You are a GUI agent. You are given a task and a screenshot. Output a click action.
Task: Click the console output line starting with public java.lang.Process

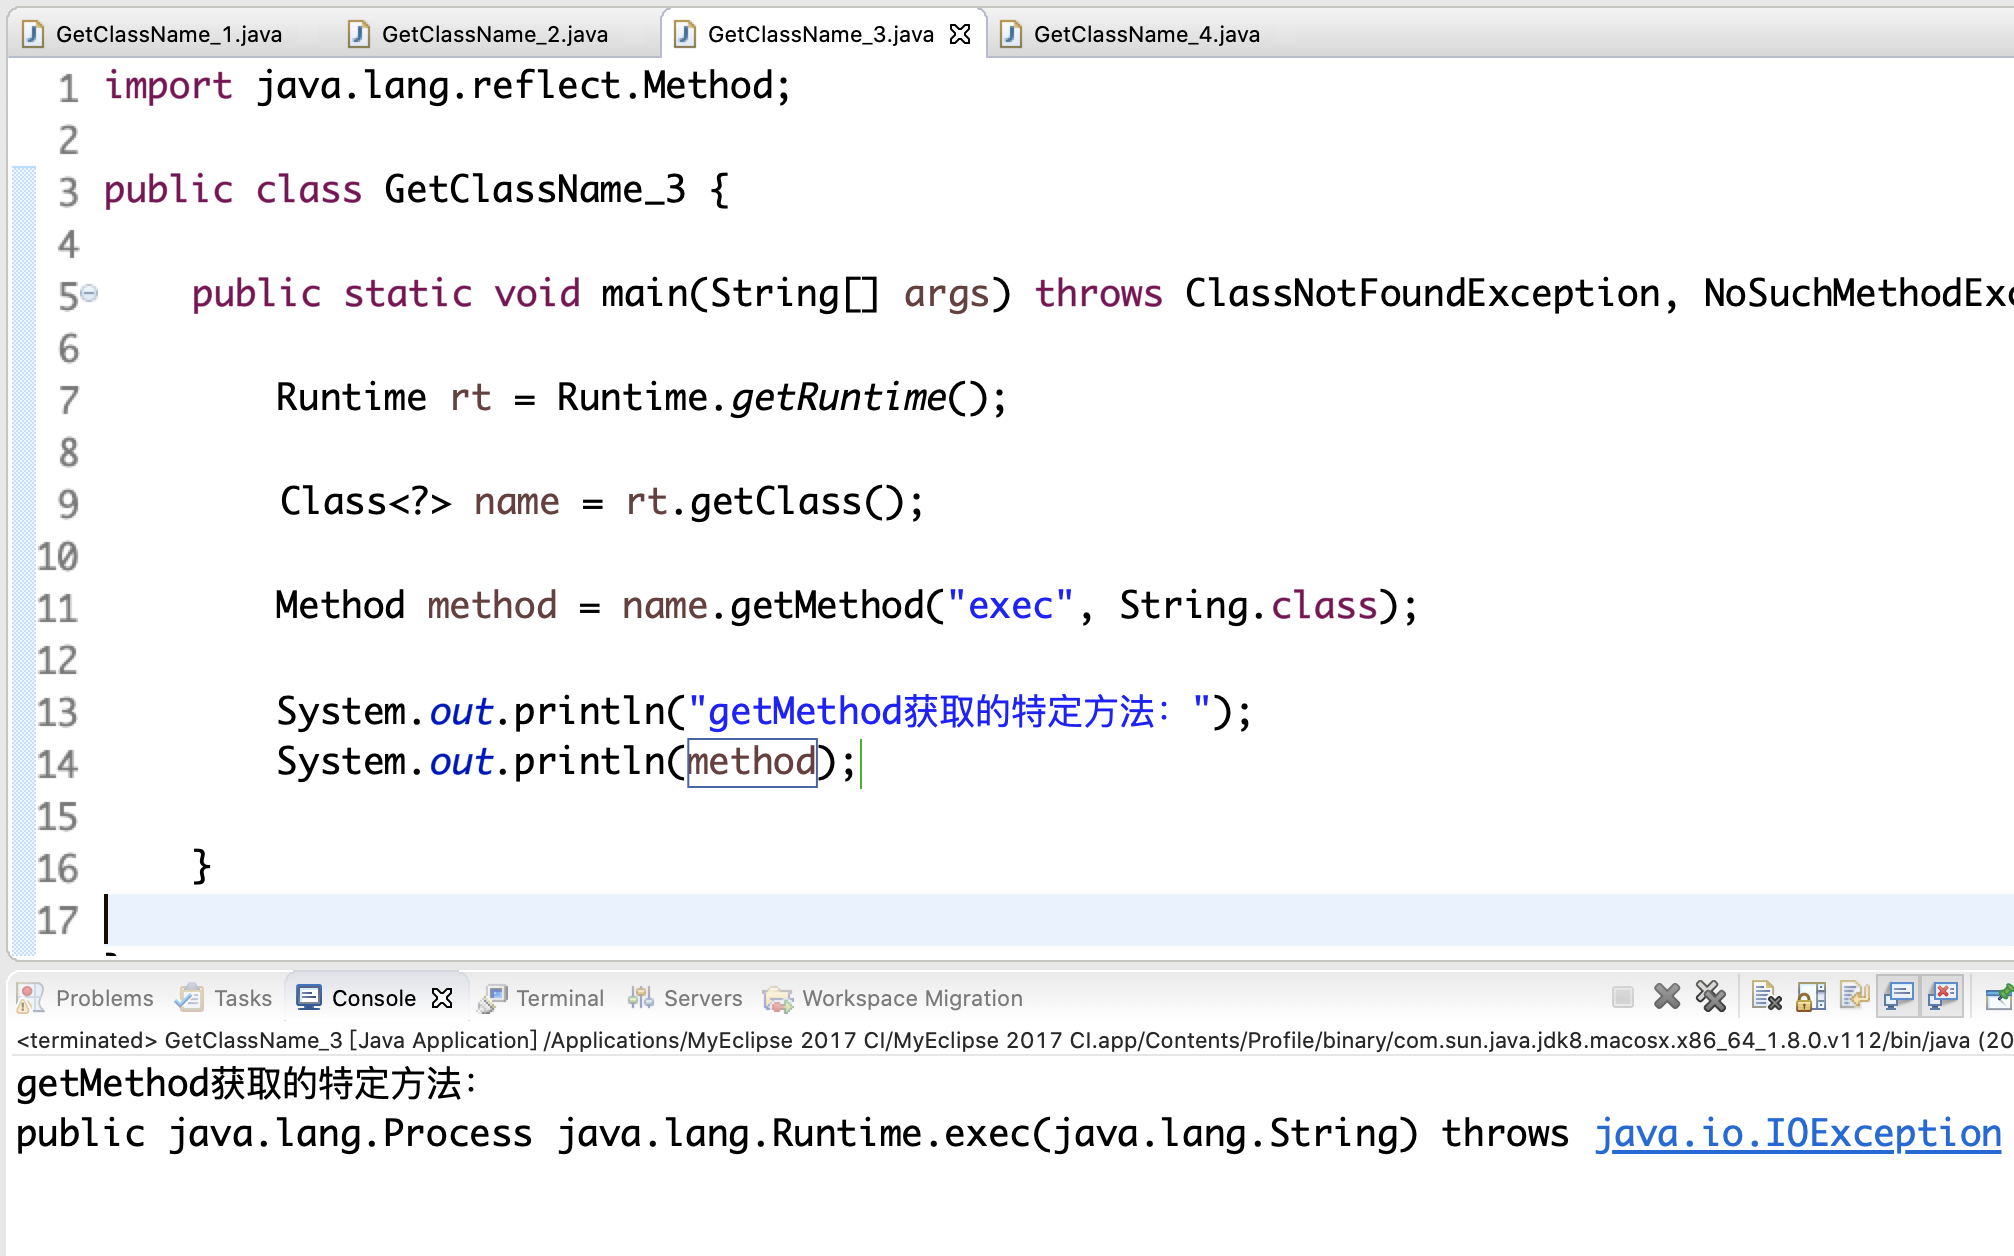[x=1008, y=1134]
